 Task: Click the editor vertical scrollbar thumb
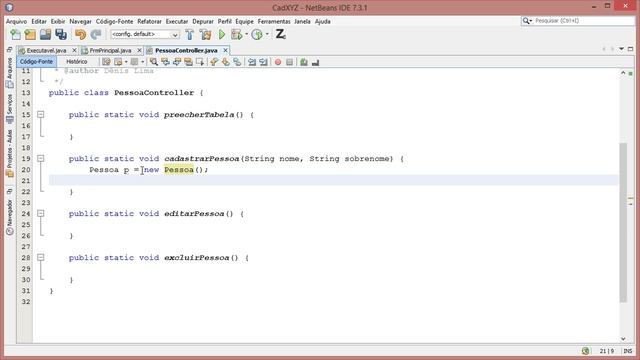[623, 222]
